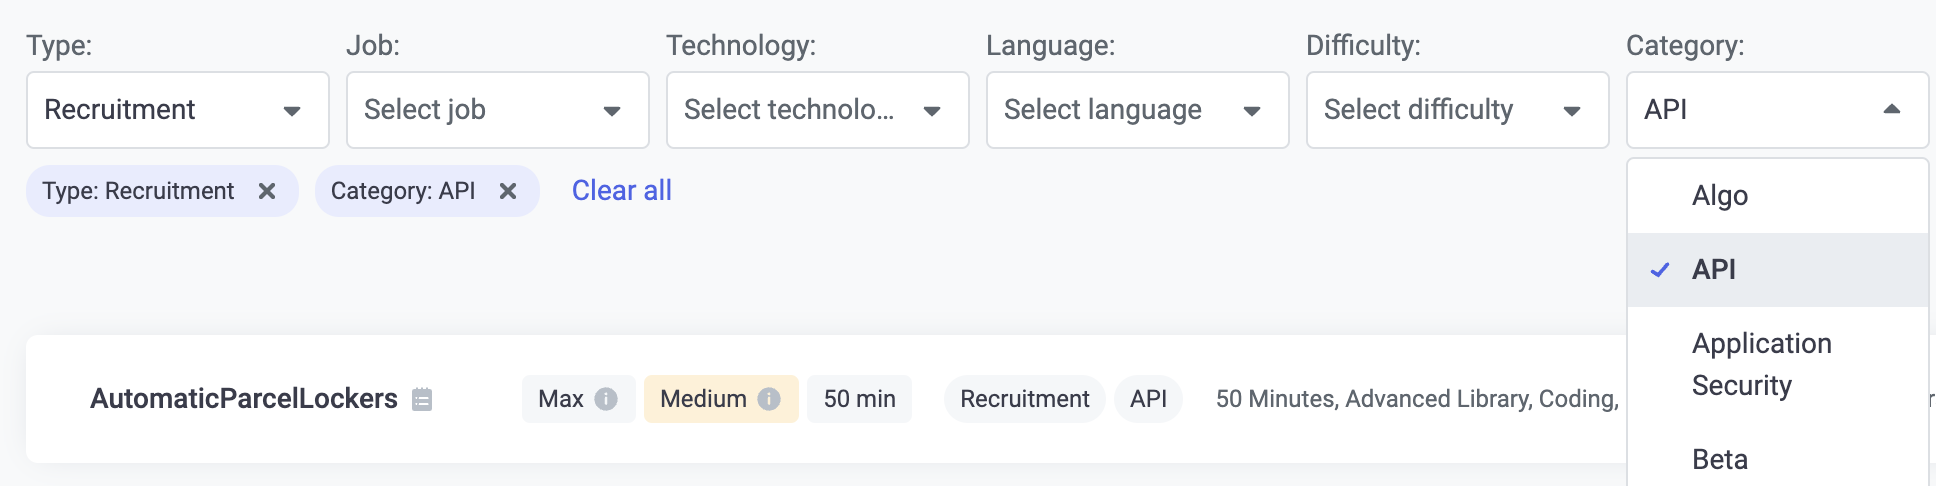The width and height of the screenshot is (1936, 486).
Task: Click the Recruitment tag on the task row
Action: click(1024, 399)
